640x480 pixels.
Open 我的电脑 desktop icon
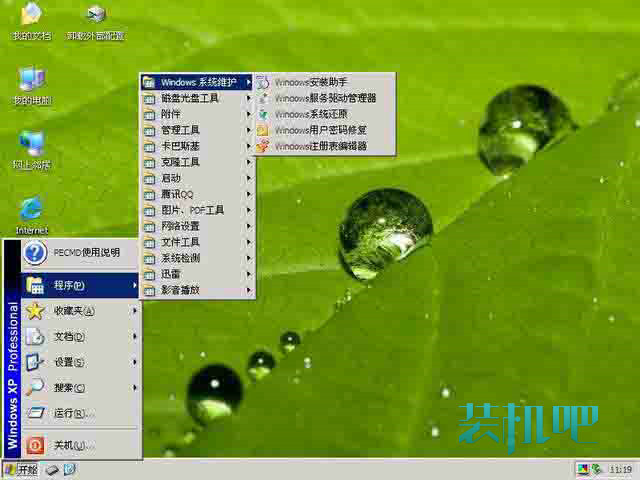coord(31,81)
